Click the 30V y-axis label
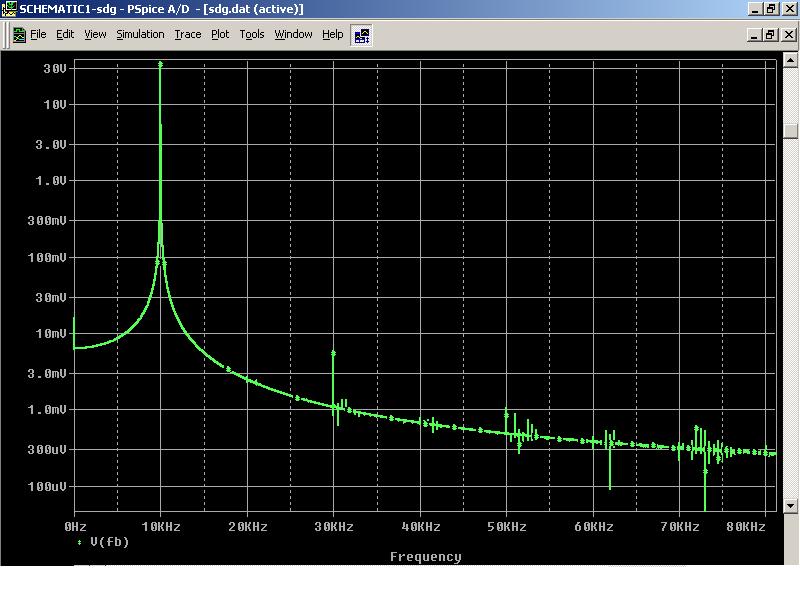 (55, 68)
